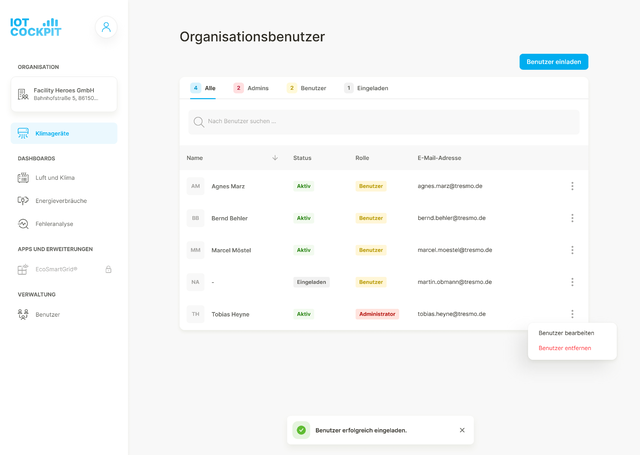Click the Name column header
Screen dimensions: 640x455
tap(195, 158)
